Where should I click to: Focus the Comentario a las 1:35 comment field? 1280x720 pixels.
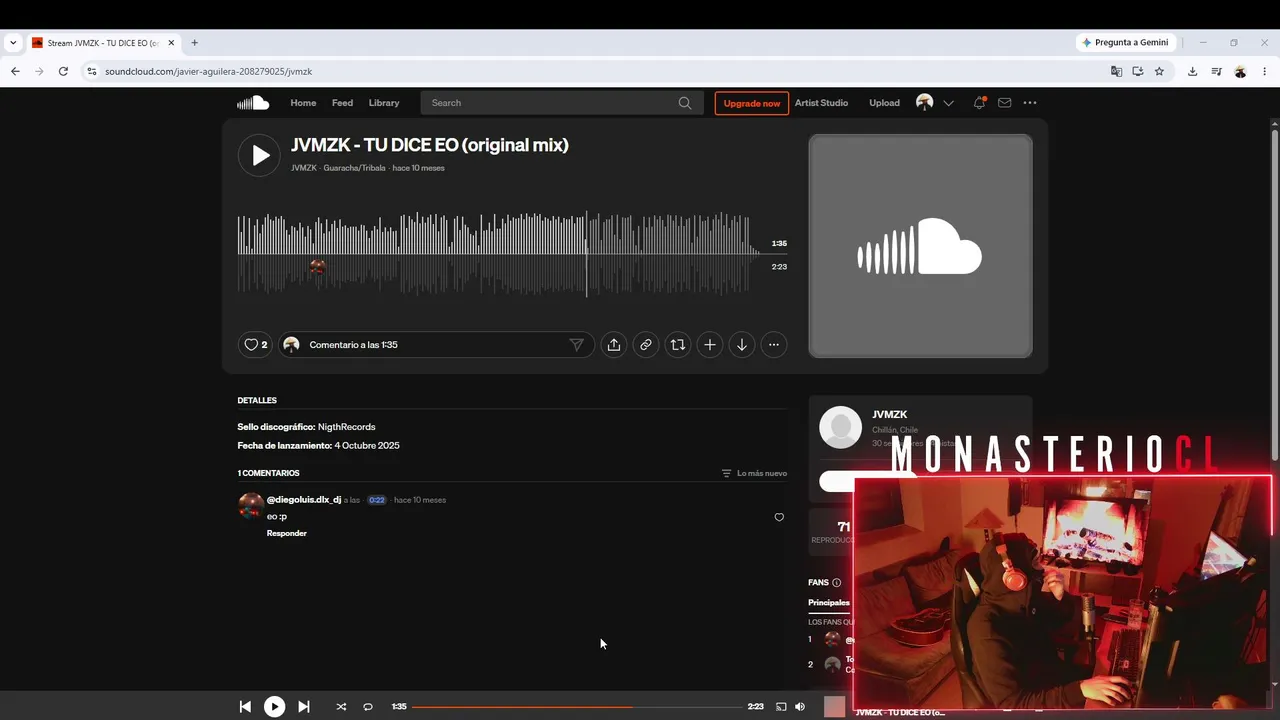pos(436,345)
